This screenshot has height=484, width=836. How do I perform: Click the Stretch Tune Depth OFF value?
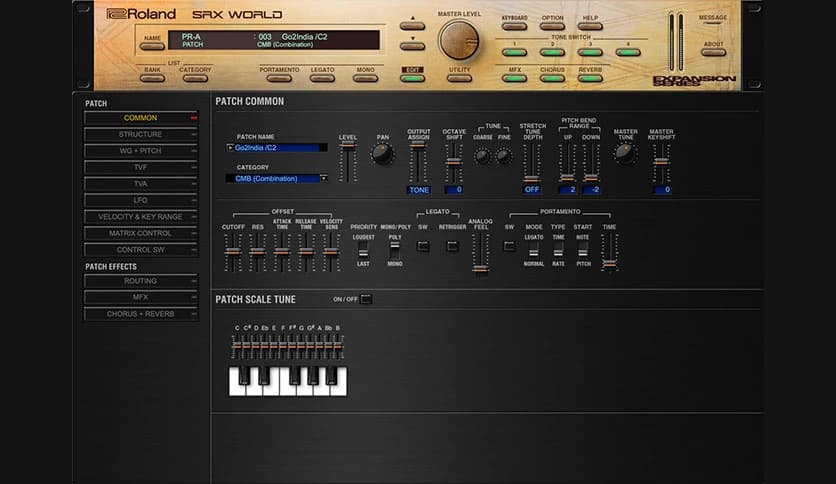tap(532, 190)
